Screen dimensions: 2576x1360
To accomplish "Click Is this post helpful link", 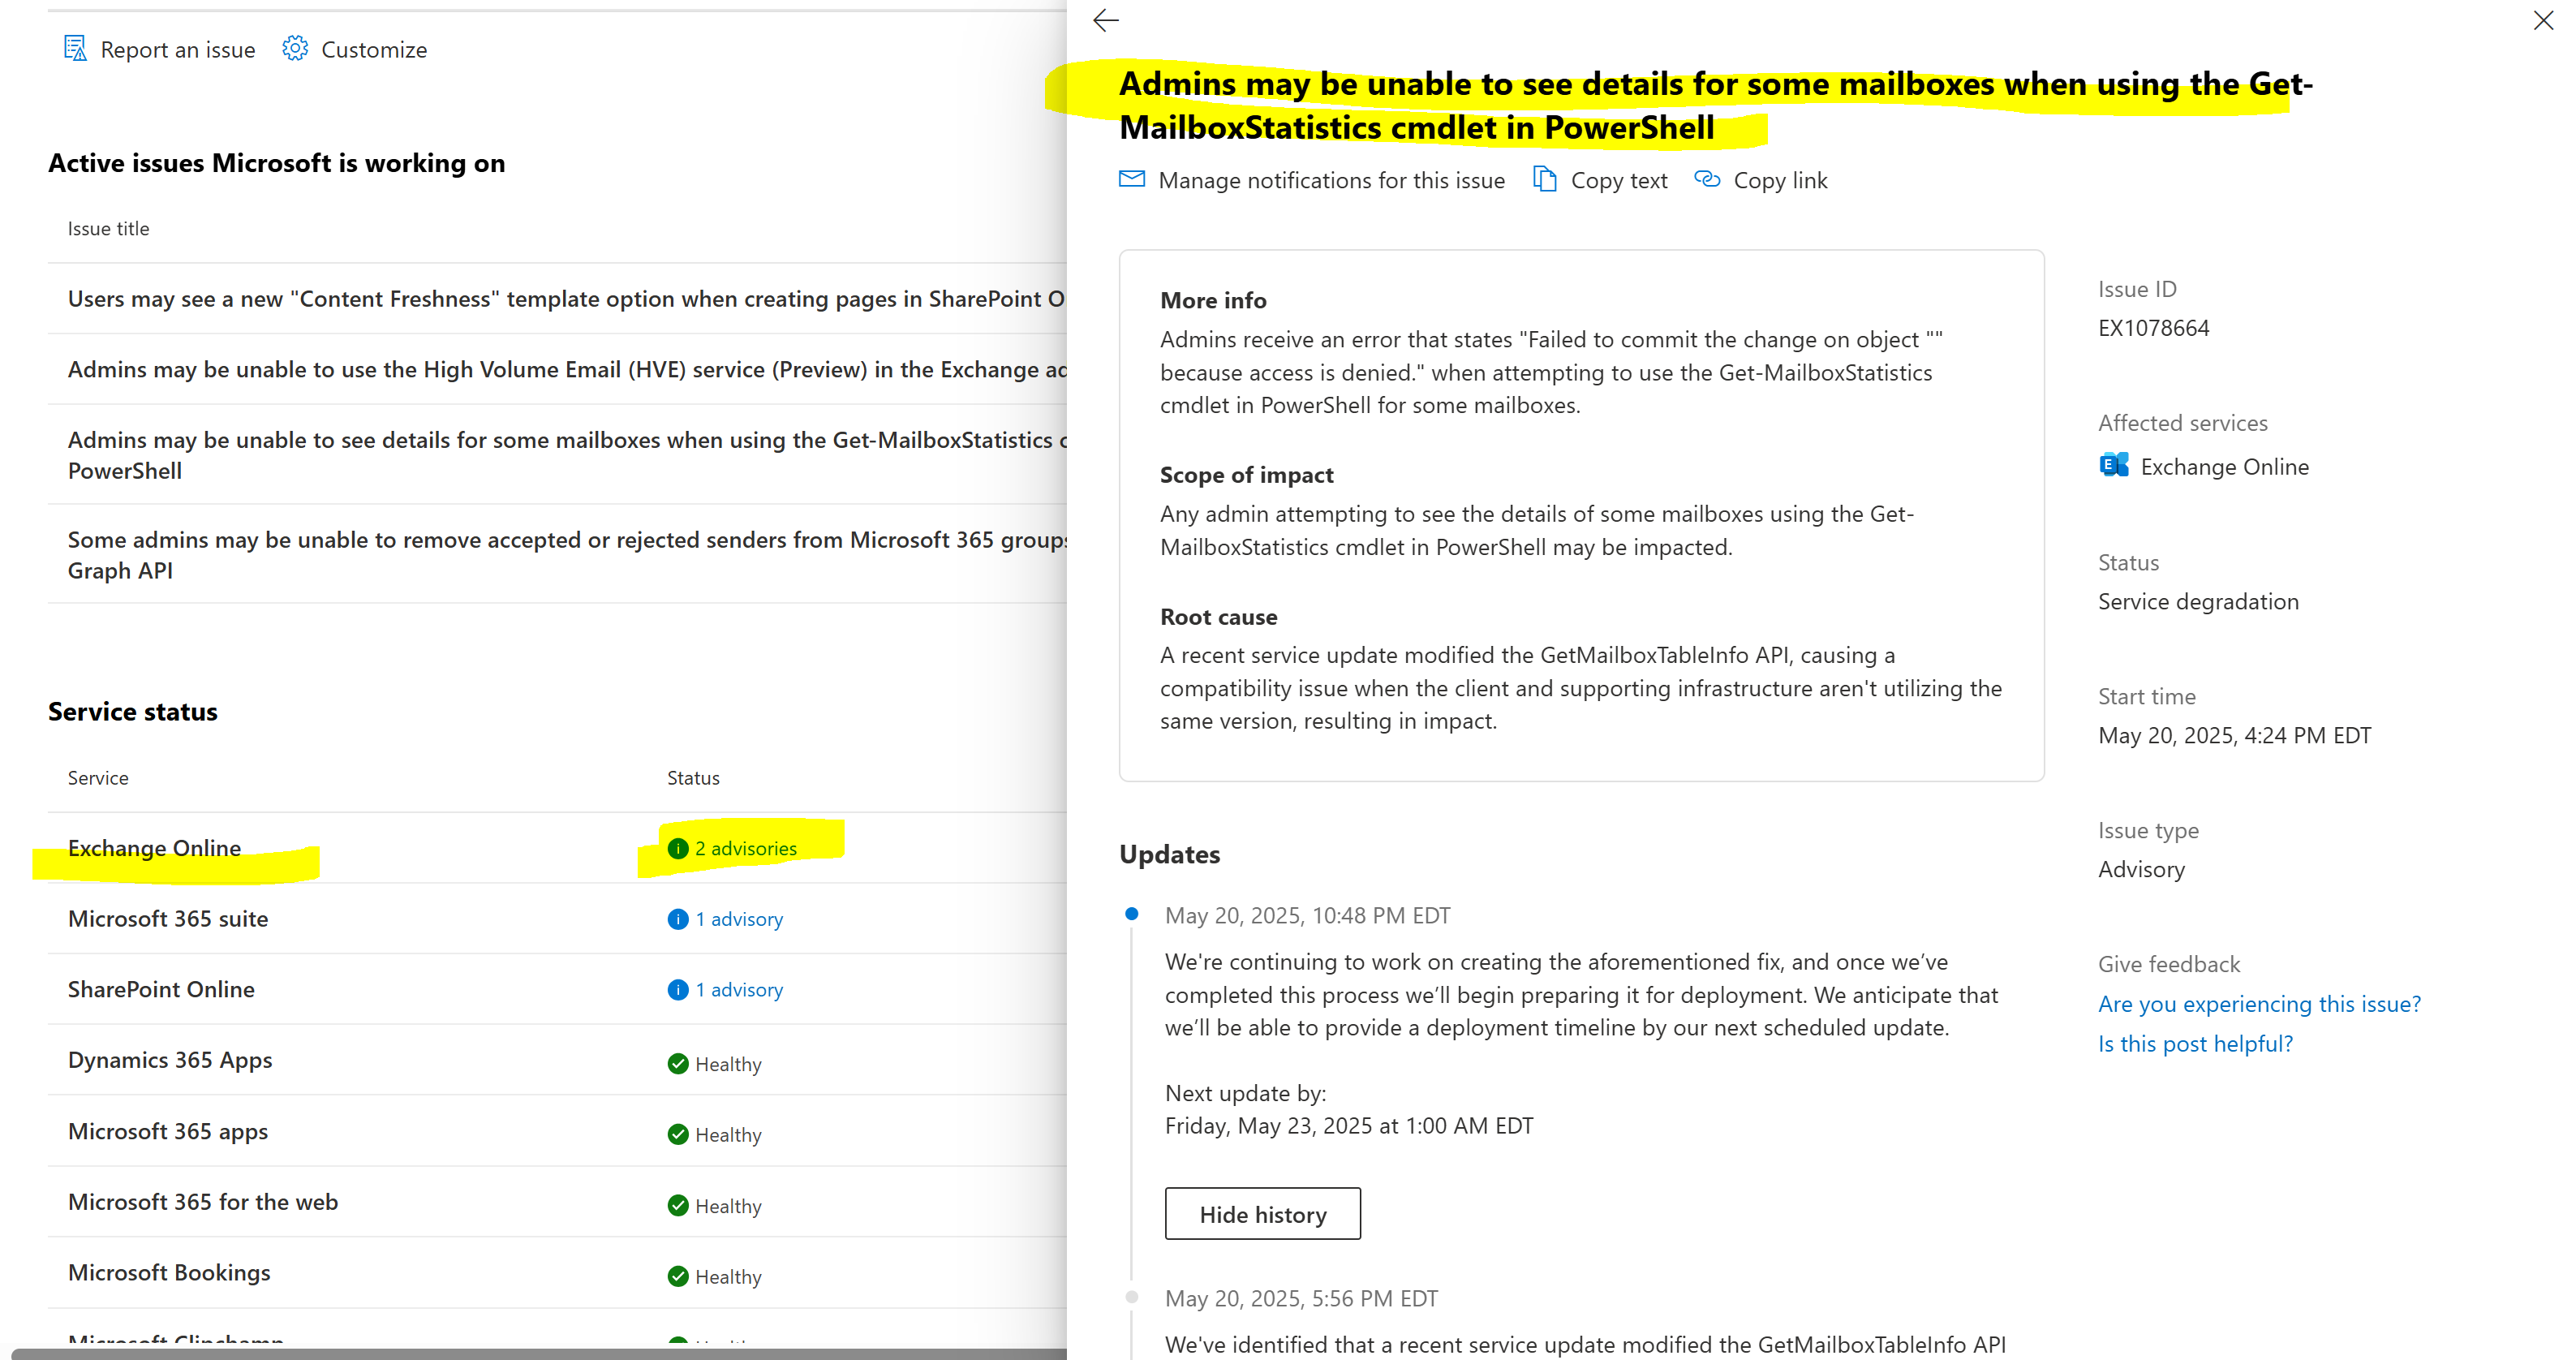I will 2195,1043.
